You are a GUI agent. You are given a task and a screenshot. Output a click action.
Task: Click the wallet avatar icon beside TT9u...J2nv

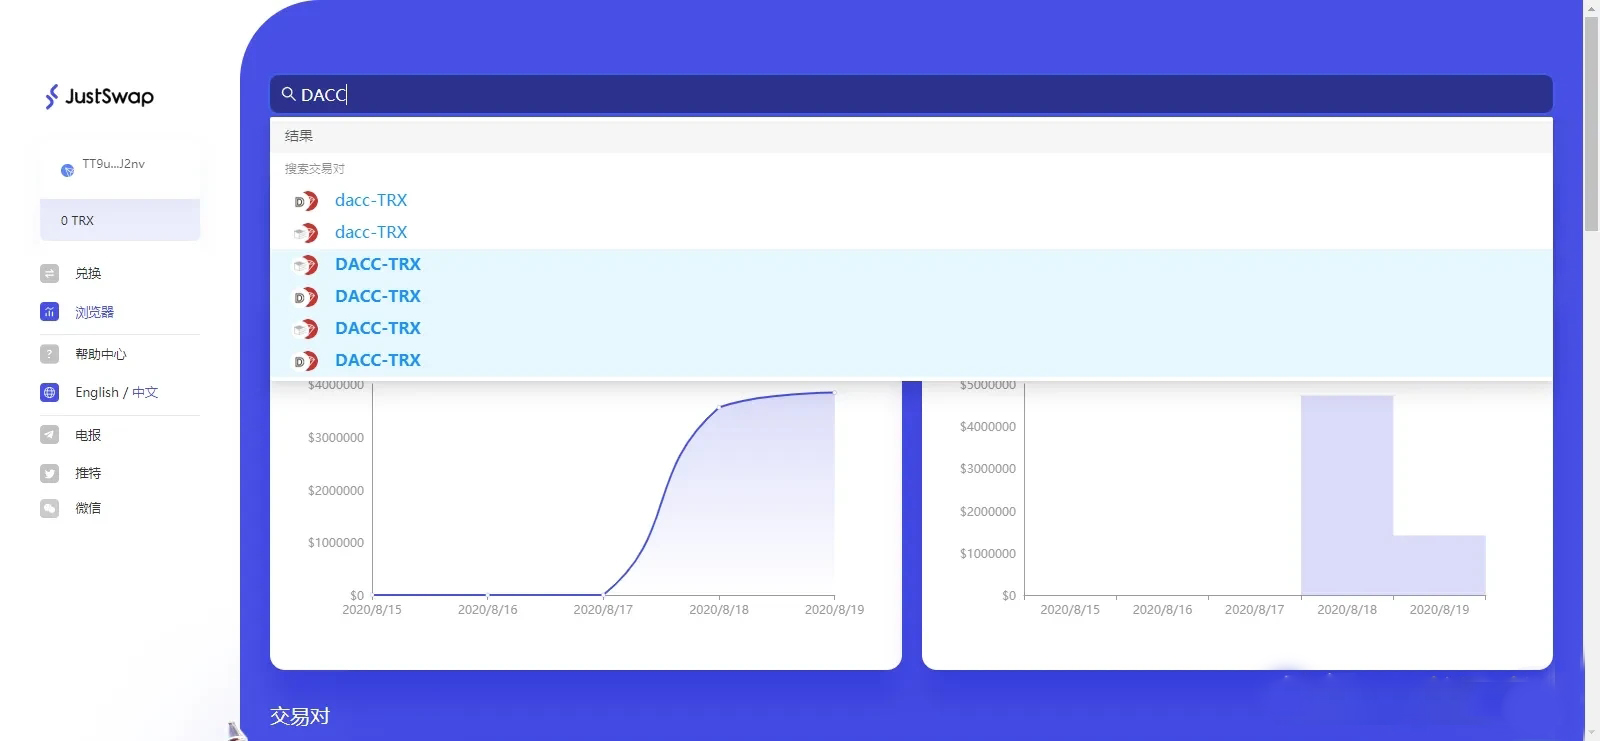point(67,170)
